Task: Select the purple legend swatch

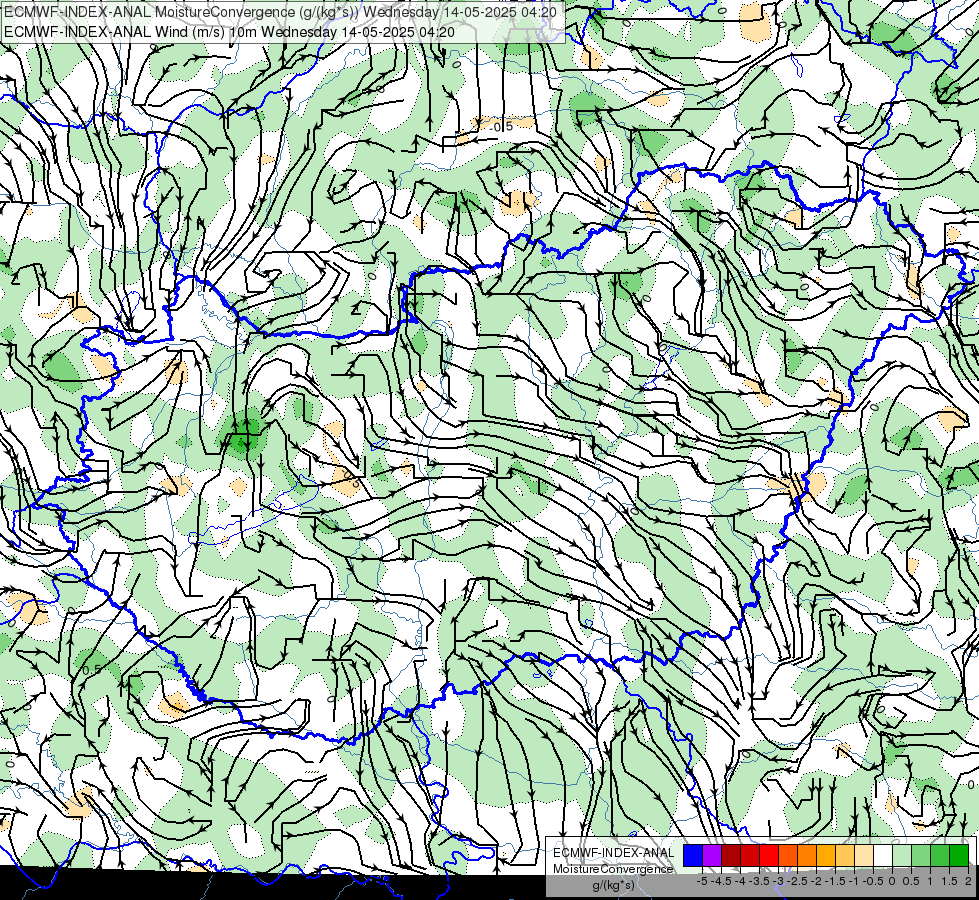Action: click(712, 855)
